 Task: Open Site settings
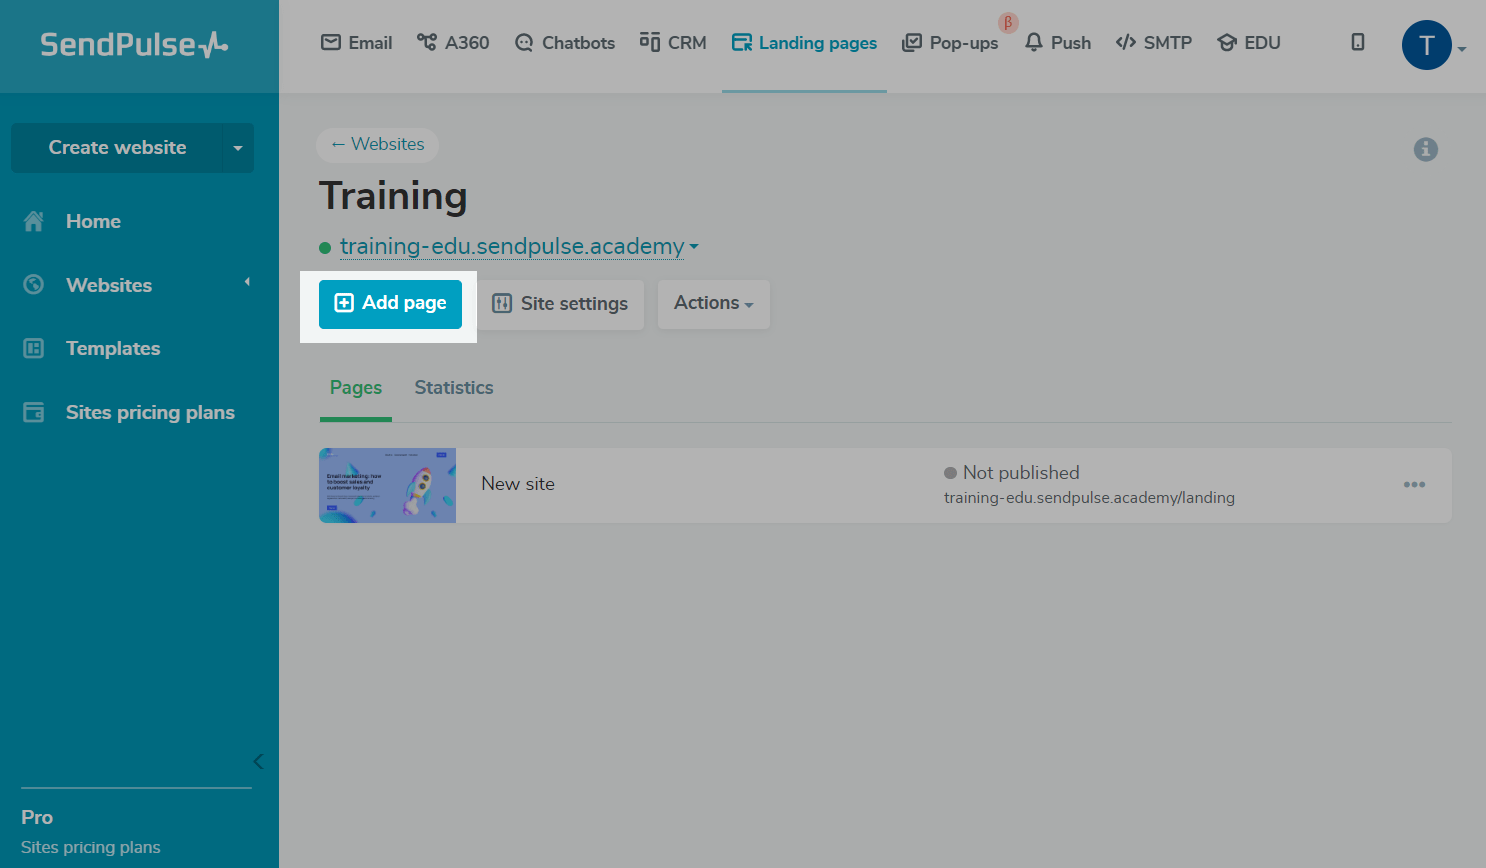560,304
